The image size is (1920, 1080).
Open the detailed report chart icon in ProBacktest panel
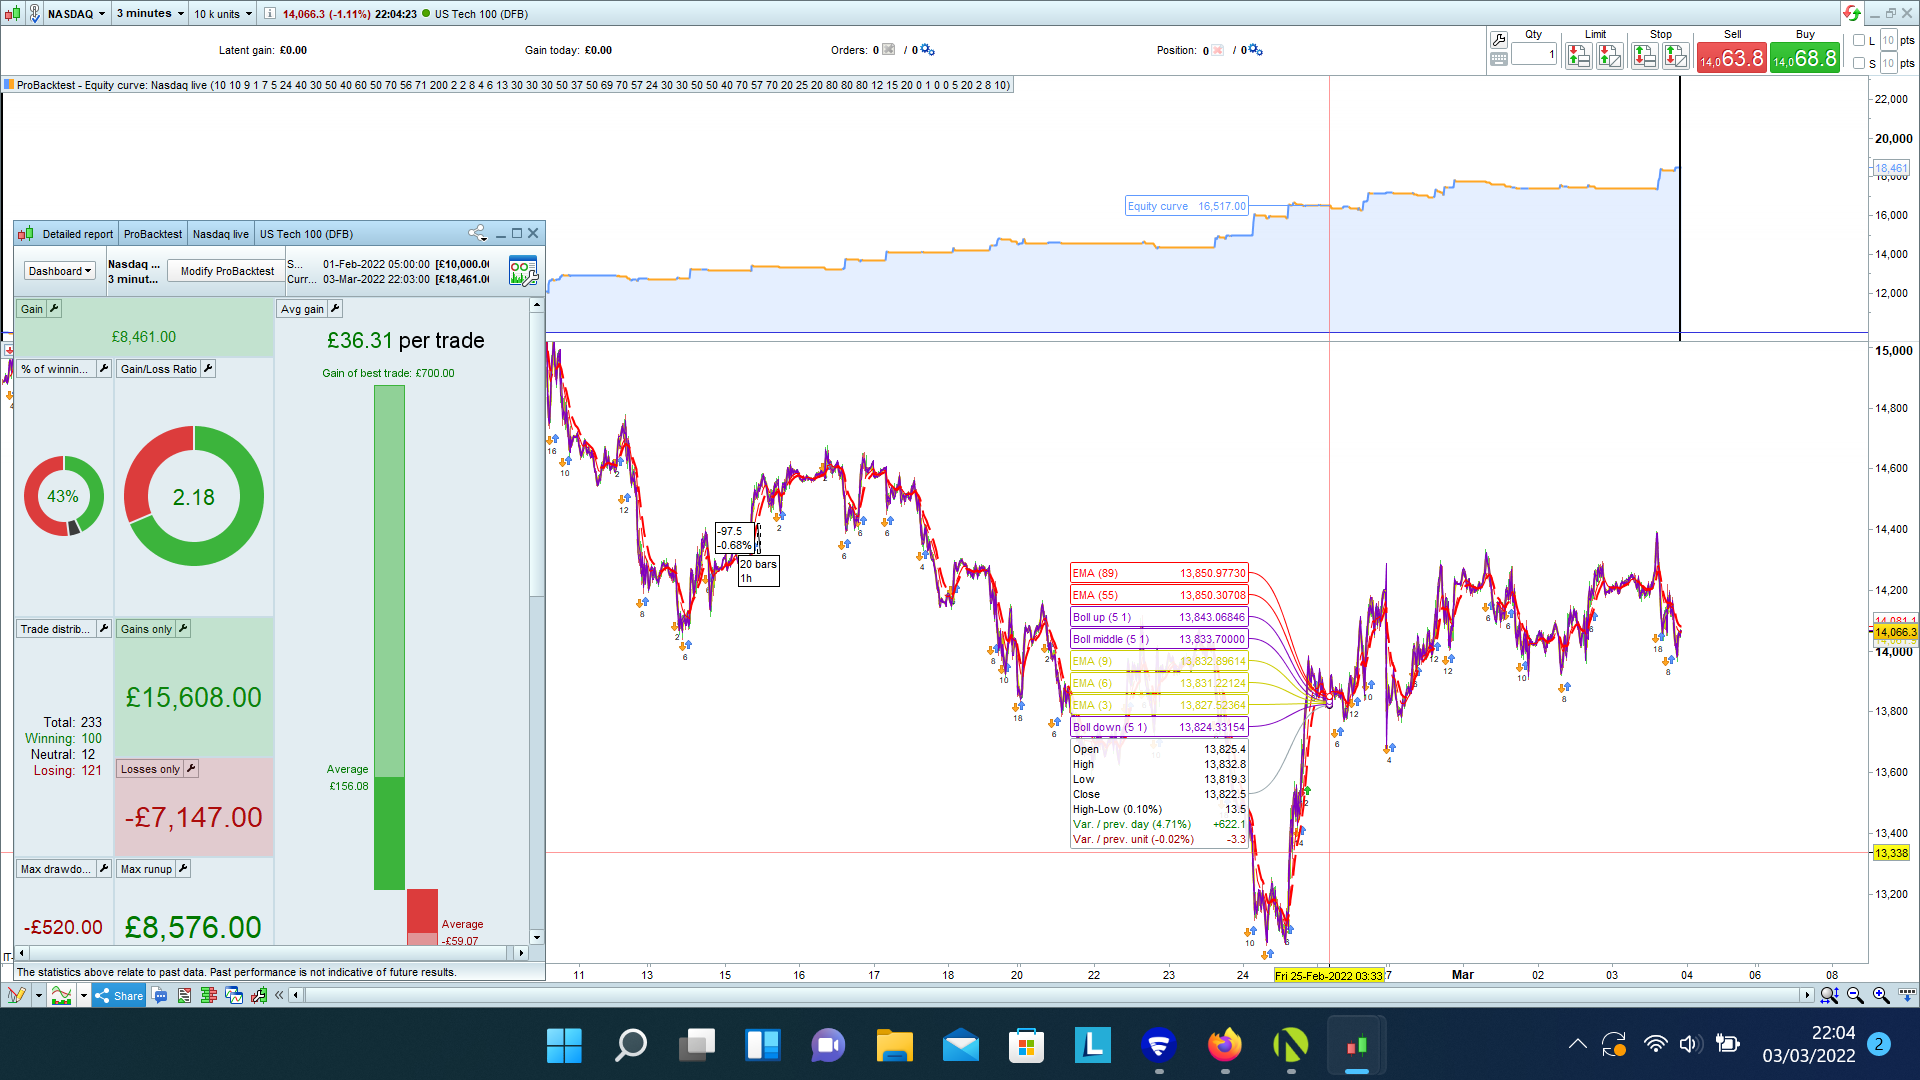coord(522,271)
